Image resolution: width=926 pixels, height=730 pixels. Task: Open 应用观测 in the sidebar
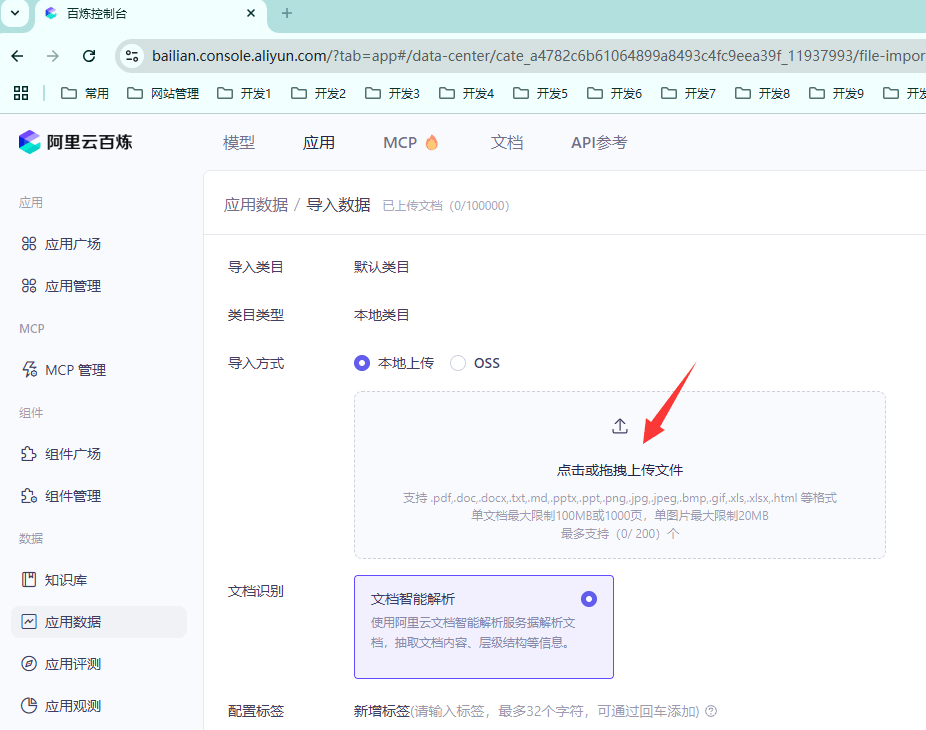tap(61, 706)
